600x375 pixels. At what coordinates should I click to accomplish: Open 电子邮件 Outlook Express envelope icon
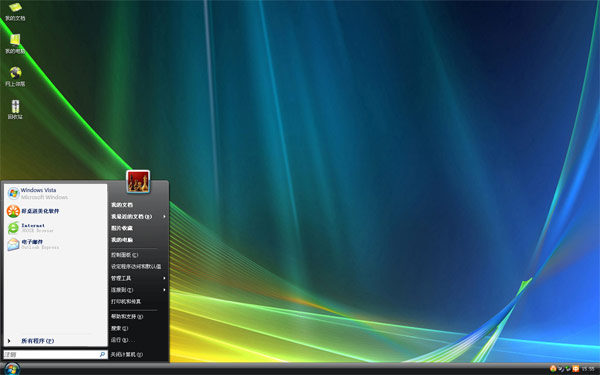[13, 244]
